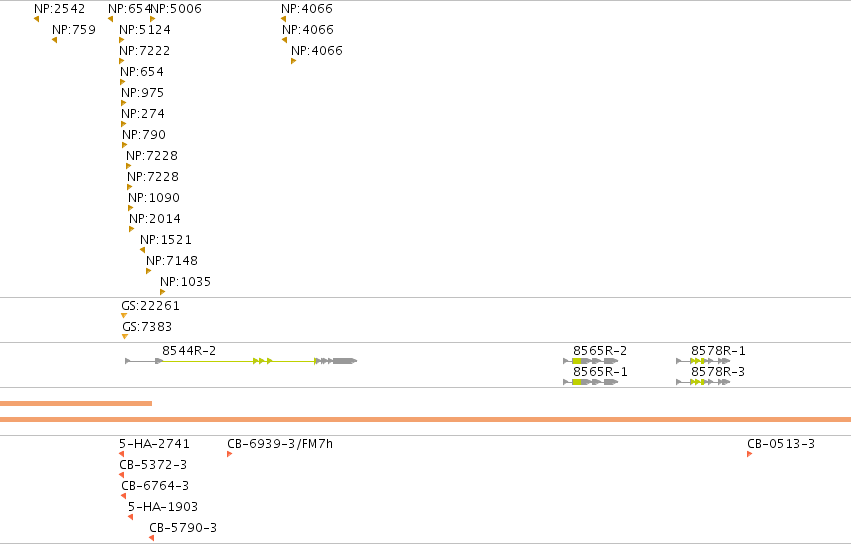Select the NP:2014 insertion marker

[x=131, y=229]
